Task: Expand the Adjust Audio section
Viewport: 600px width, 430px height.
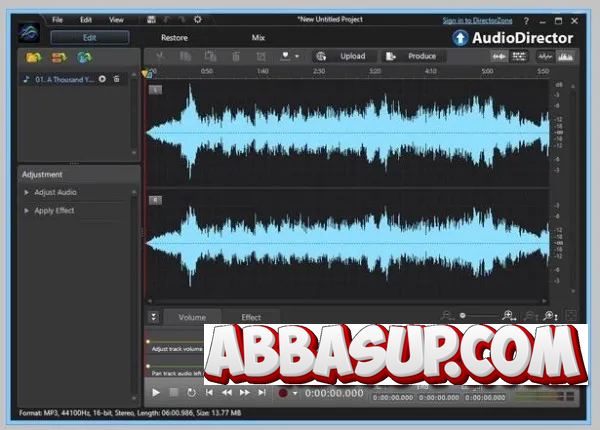Action: click(x=26, y=192)
